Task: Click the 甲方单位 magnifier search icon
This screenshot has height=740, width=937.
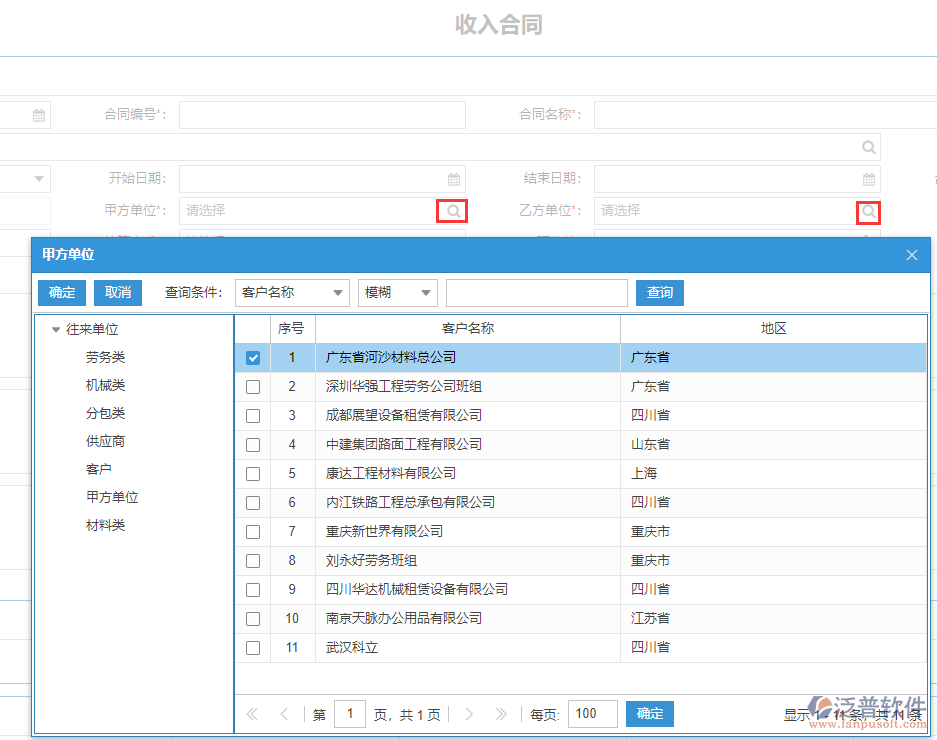Action: (451, 211)
